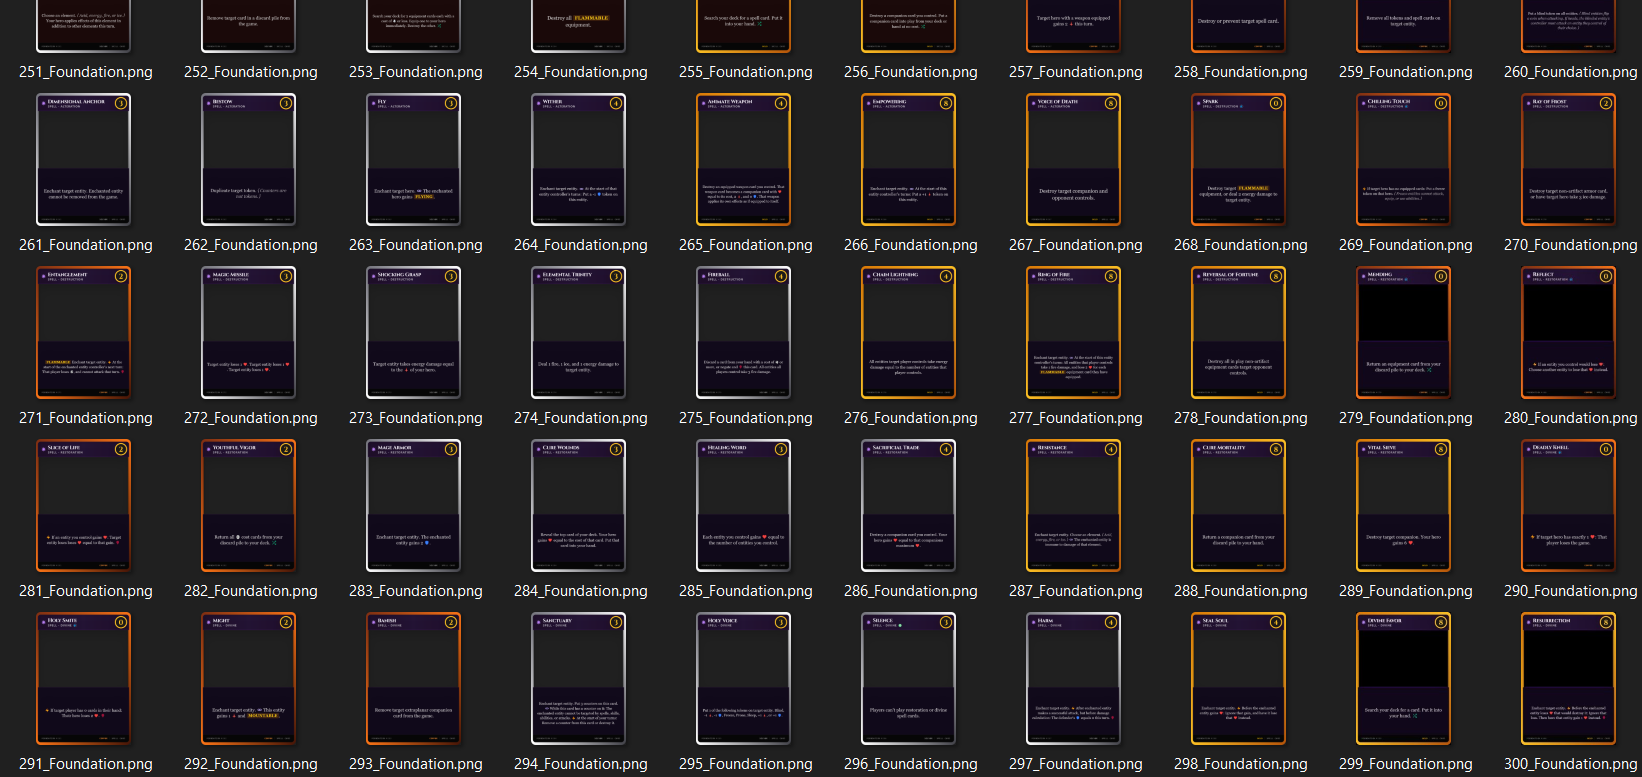Click thumbnail of 269_Foundation.png
The image size is (1642, 777).
(1404, 160)
